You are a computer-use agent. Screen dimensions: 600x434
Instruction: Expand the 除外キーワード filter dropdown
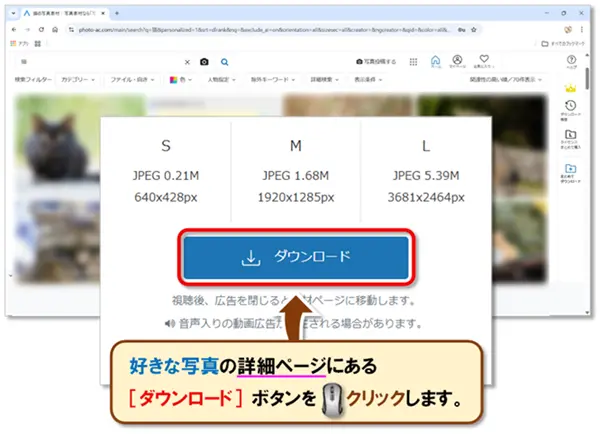click(x=273, y=80)
